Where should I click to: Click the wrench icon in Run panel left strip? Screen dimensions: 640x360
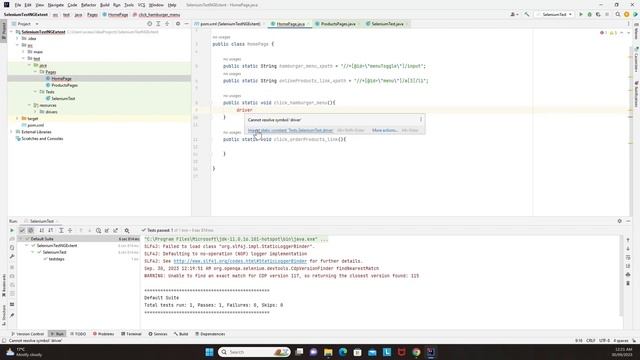[12, 256]
